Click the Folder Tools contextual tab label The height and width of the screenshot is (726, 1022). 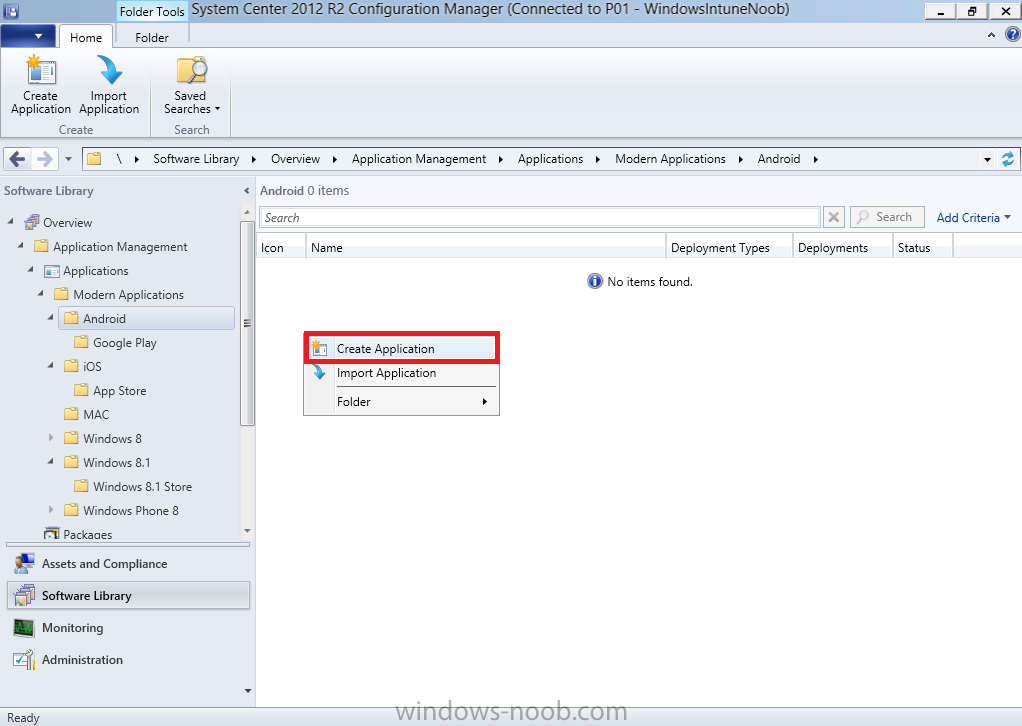tap(153, 12)
